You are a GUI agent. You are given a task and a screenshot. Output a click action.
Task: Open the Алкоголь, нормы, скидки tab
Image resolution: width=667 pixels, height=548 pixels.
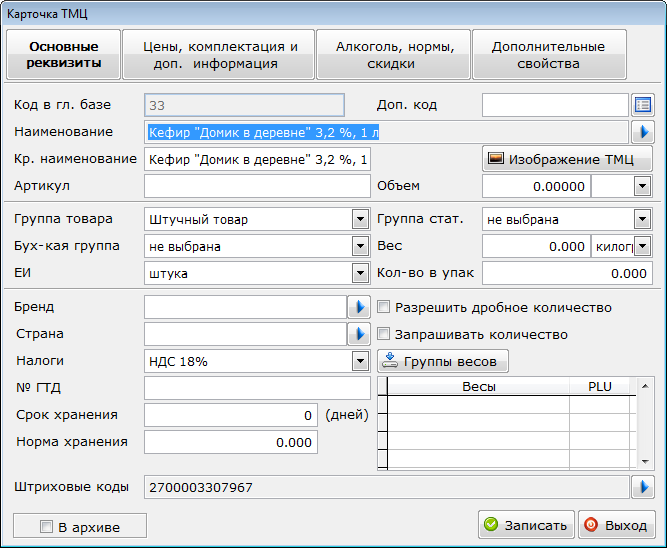(x=393, y=54)
